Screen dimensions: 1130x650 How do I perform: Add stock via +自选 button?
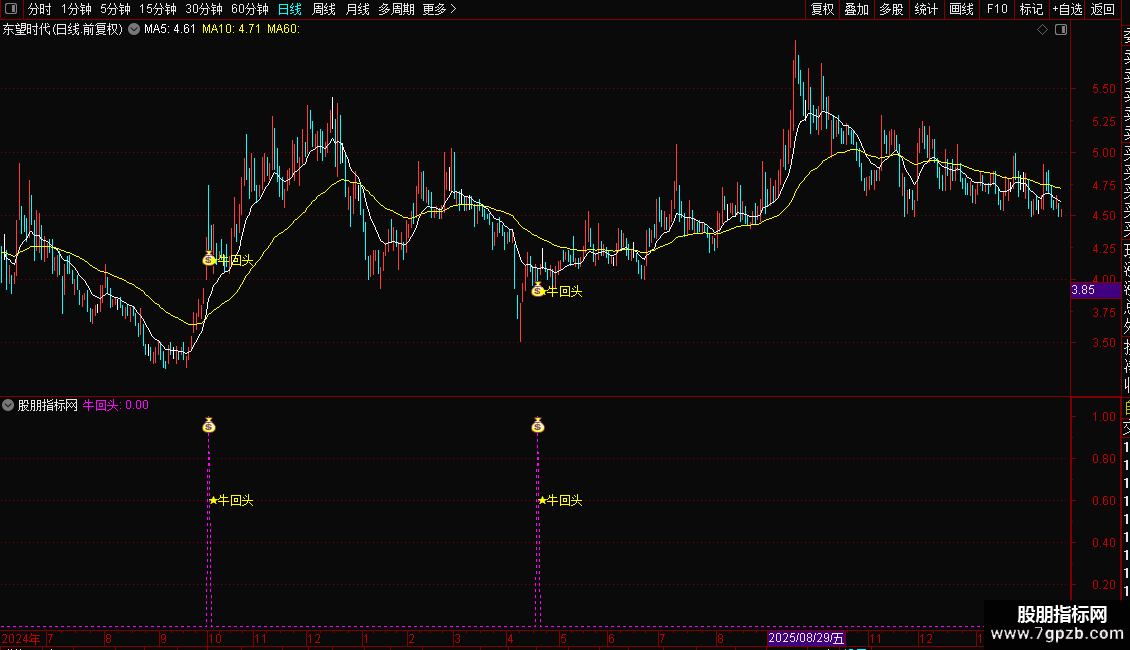click(x=1067, y=9)
